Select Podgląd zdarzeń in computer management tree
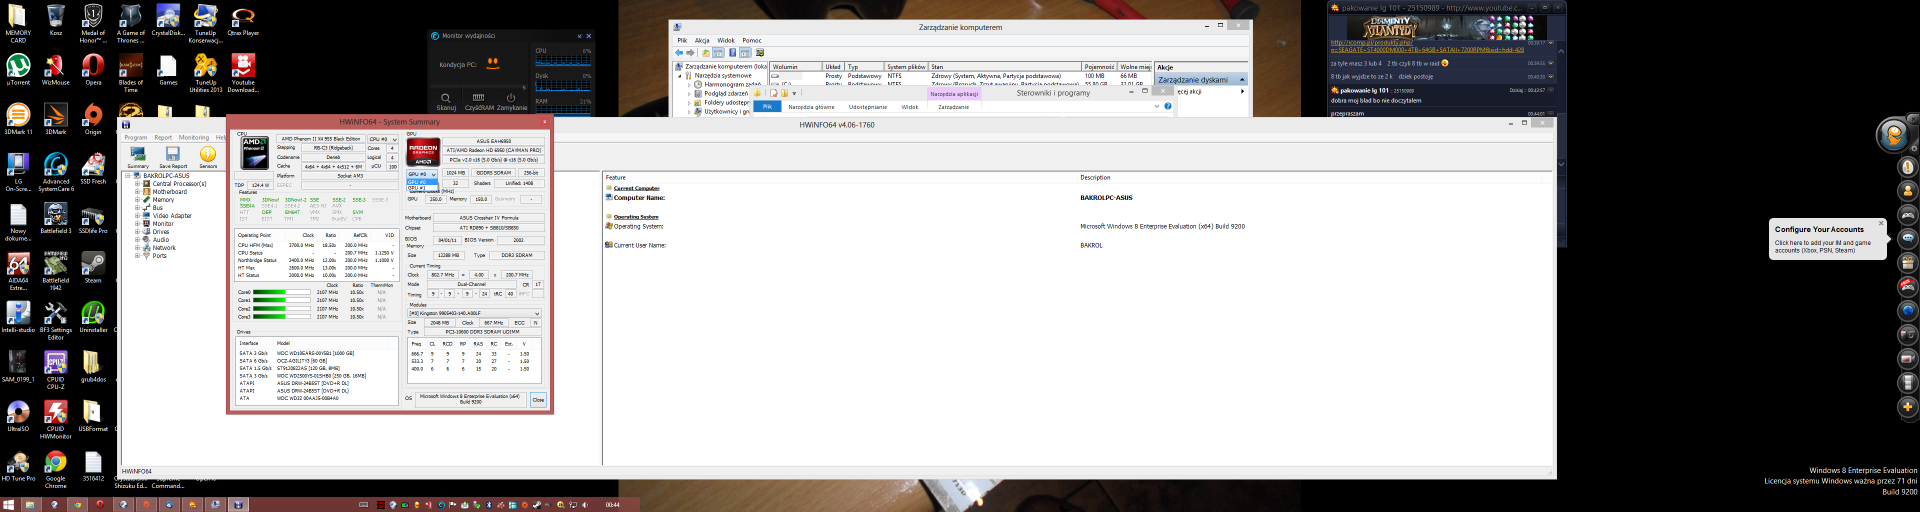 pyautogui.click(x=725, y=93)
